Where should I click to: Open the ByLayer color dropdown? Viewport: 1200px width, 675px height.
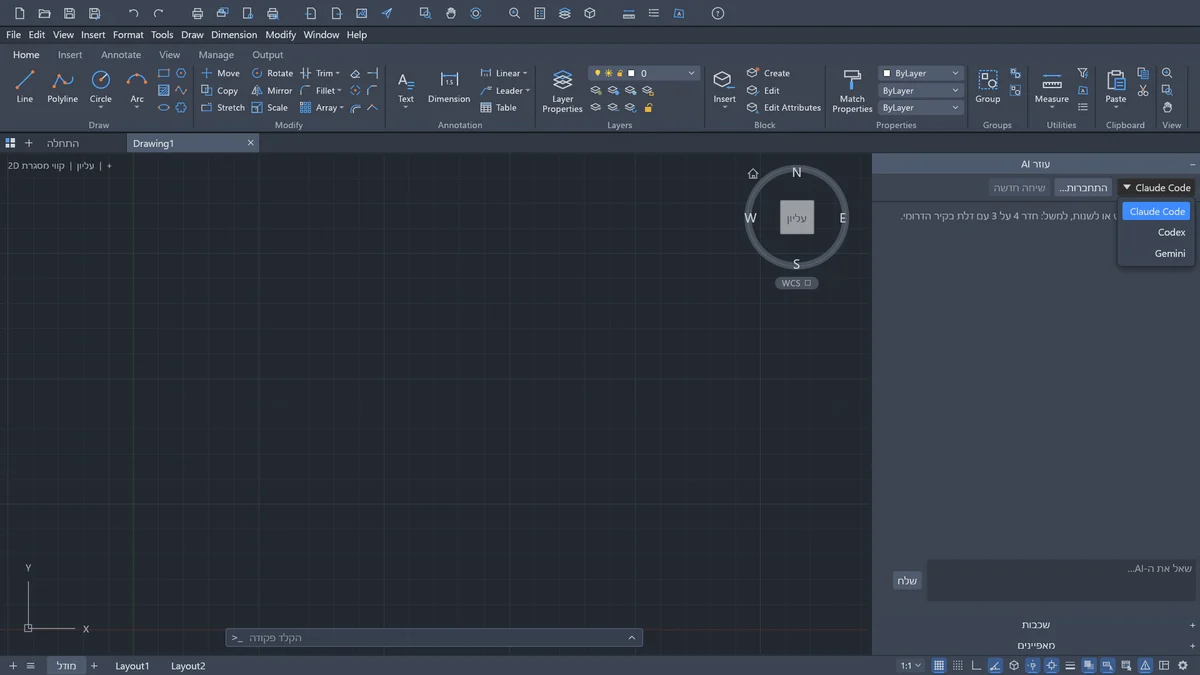click(x=920, y=73)
